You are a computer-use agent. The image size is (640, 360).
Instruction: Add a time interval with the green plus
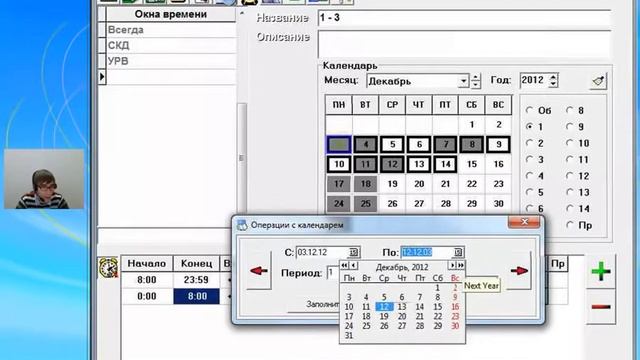(x=601, y=271)
